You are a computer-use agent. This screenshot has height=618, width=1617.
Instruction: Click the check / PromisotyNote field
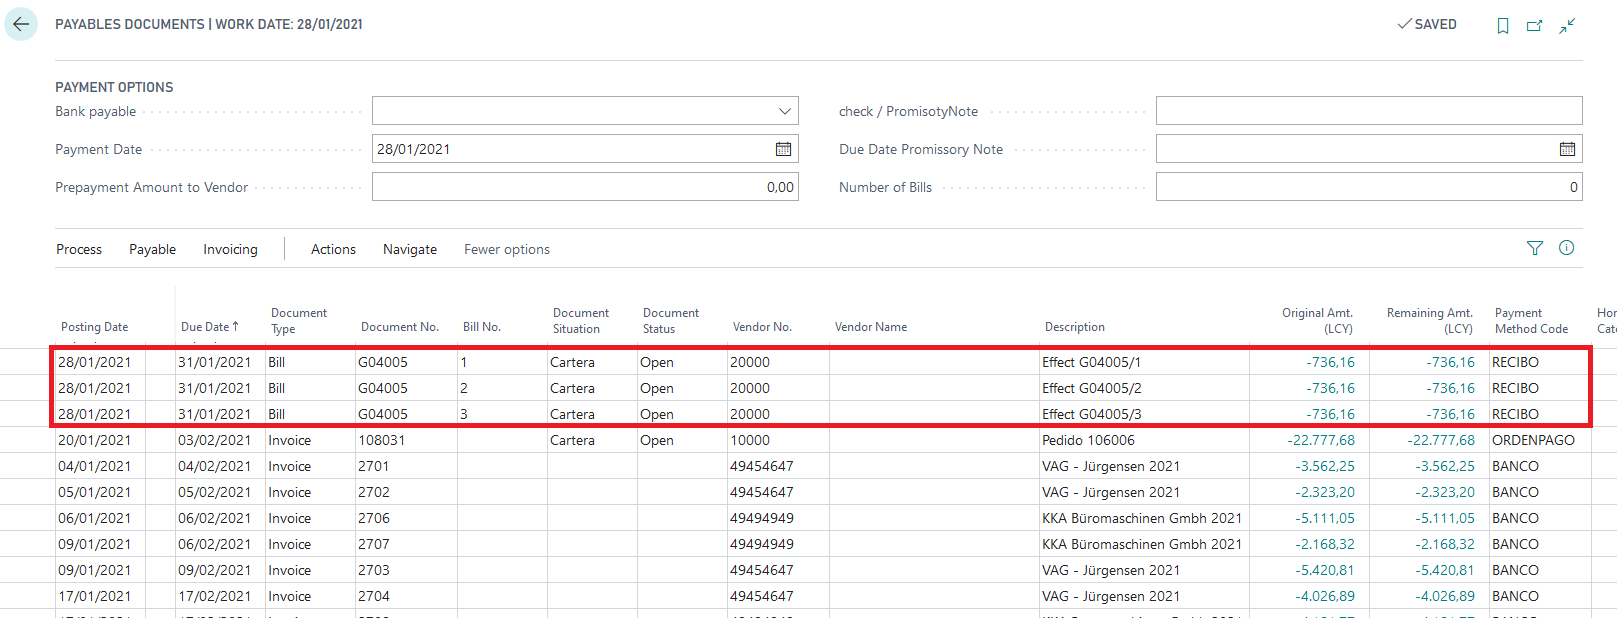1369,111
